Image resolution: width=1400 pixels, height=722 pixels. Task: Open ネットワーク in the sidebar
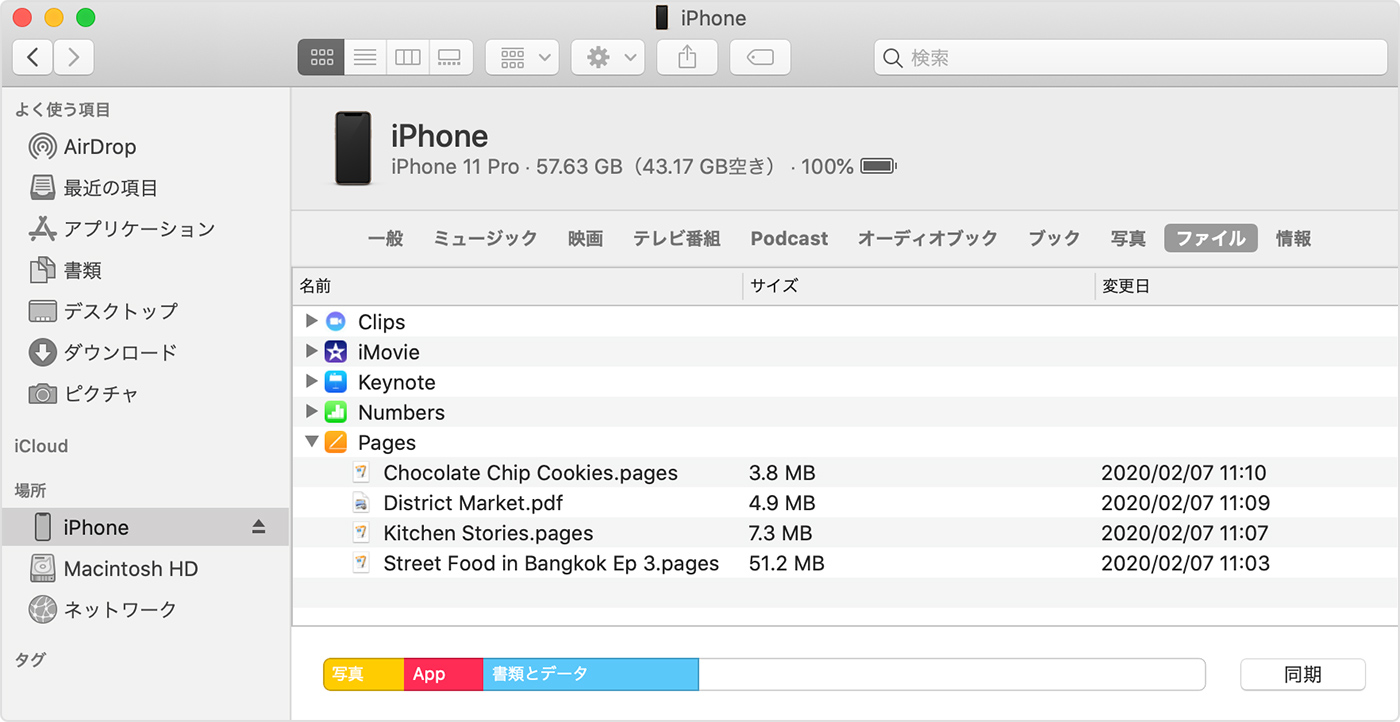(x=102, y=609)
